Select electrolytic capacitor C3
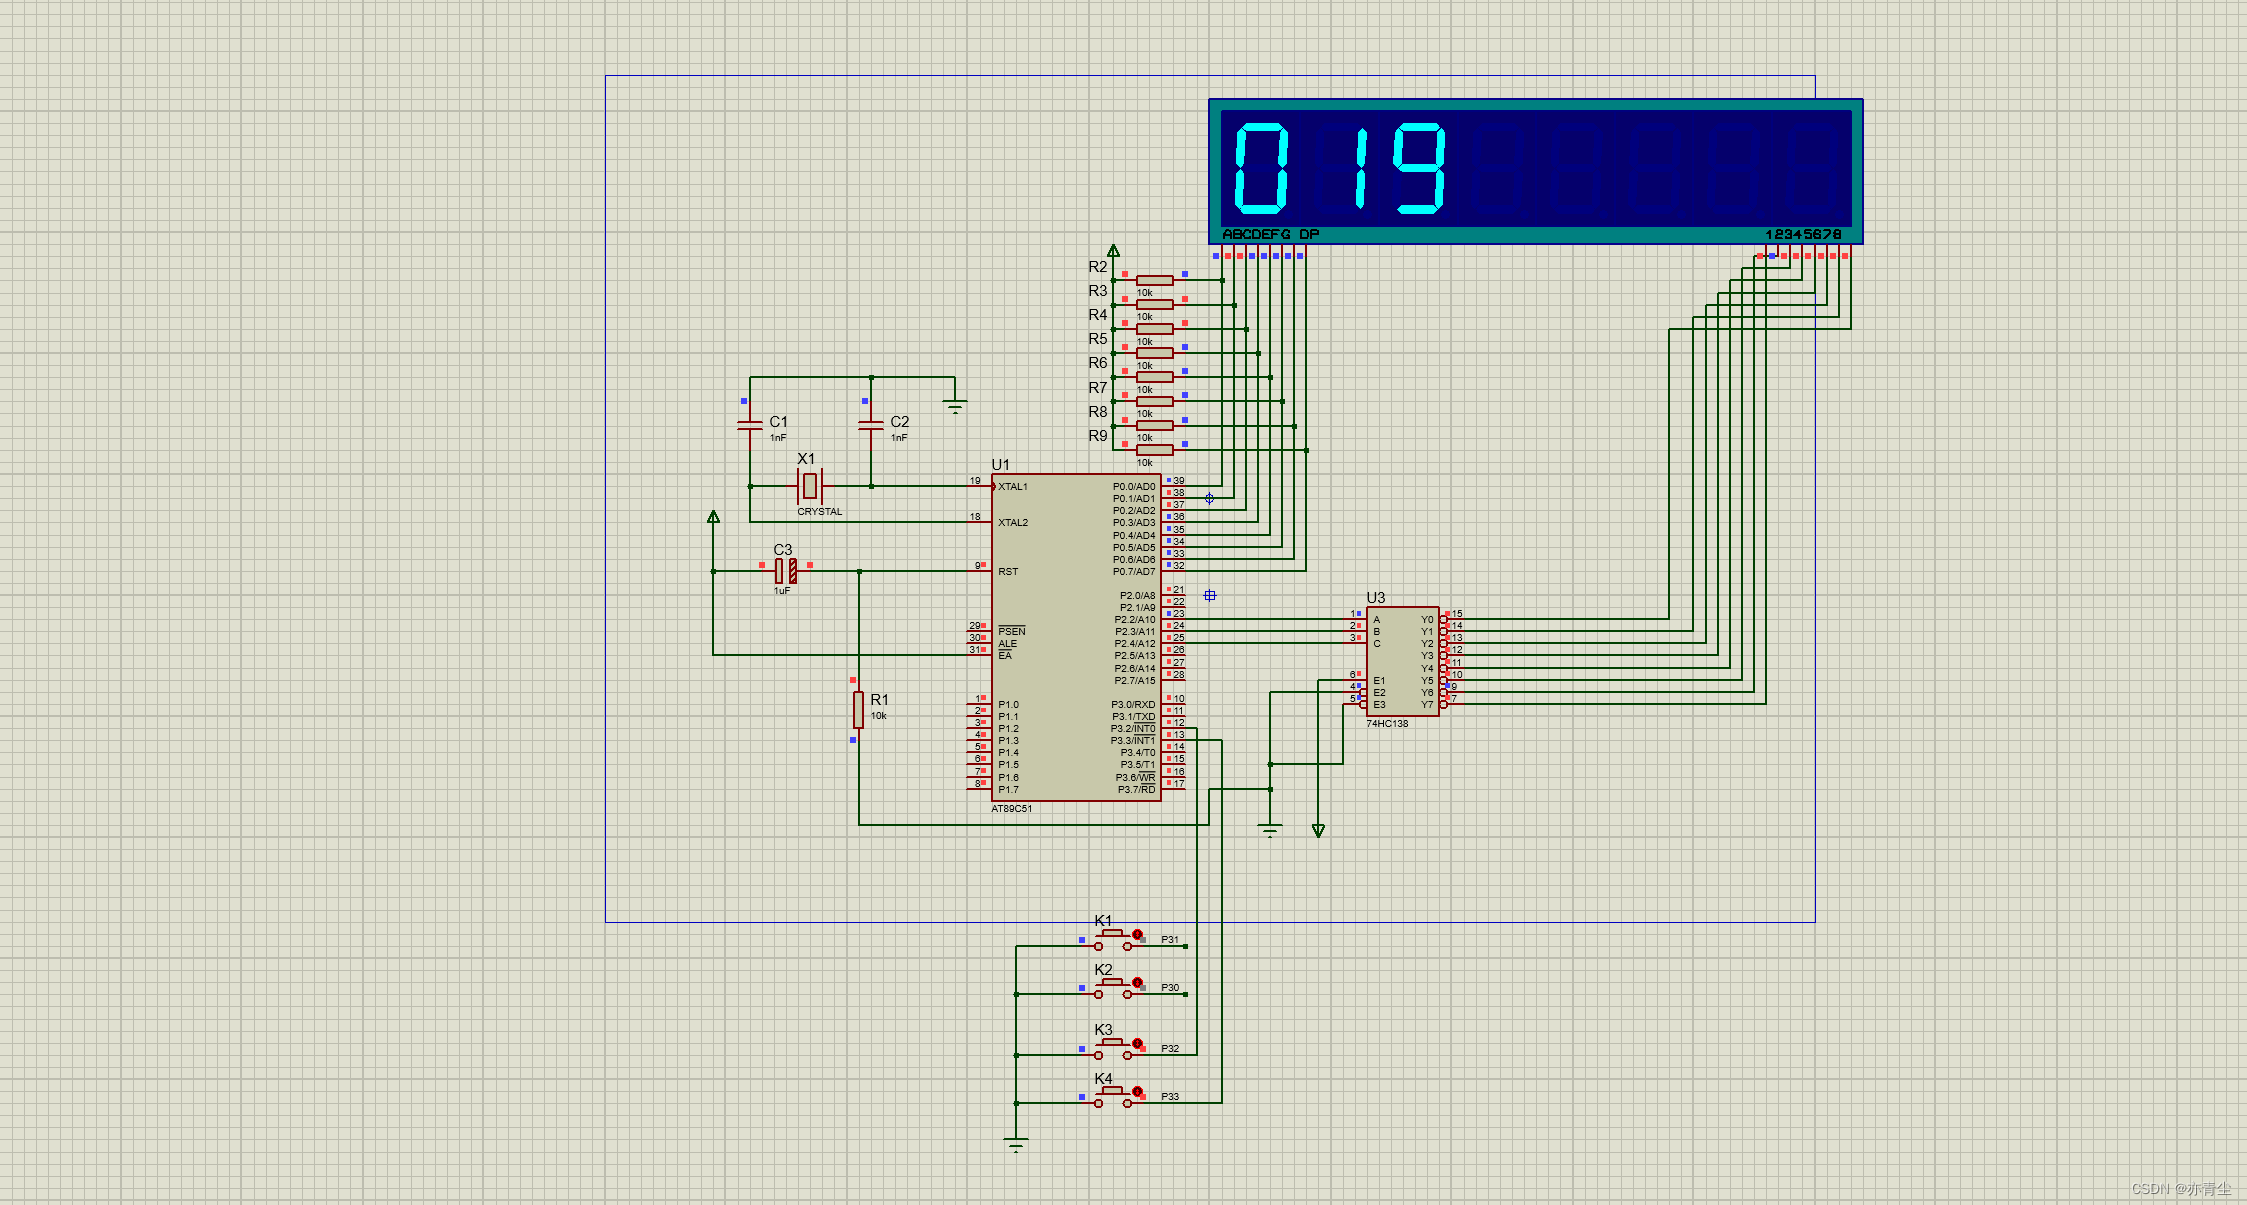 pyautogui.click(x=785, y=571)
